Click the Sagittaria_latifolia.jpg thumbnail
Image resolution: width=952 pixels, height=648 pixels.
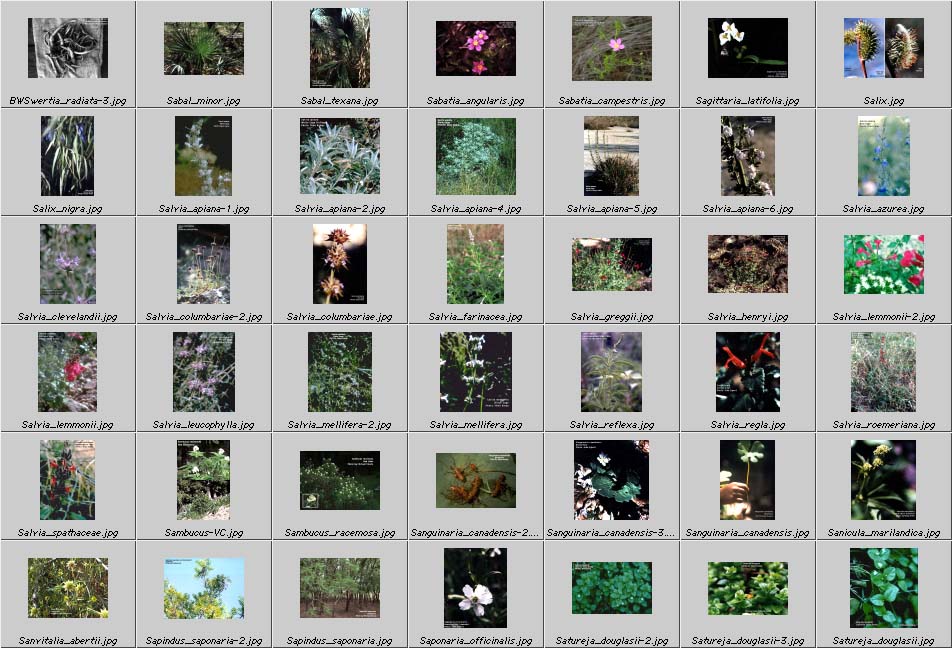(747, 48)
